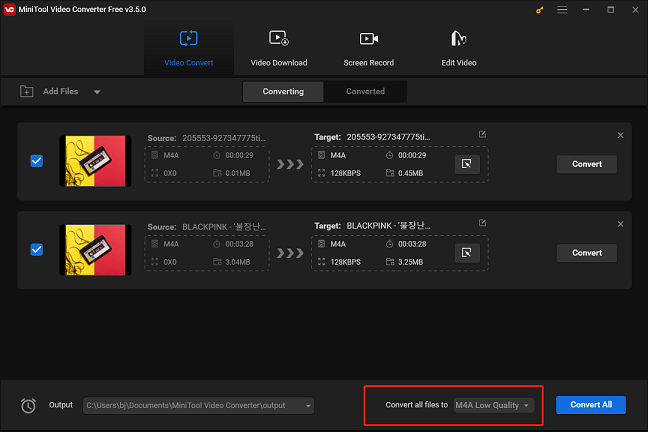Screen dimensions: 648x432
Task: Click target size 3.25MB value
Action: click(x=410, y=262)
